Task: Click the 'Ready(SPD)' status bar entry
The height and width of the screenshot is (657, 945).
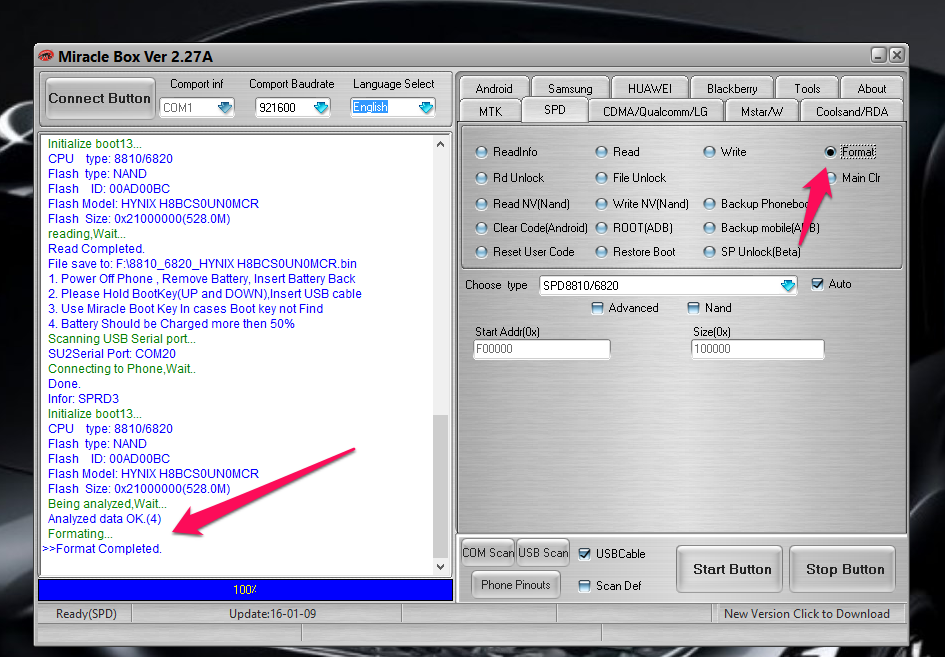Action: coord(86,614)
